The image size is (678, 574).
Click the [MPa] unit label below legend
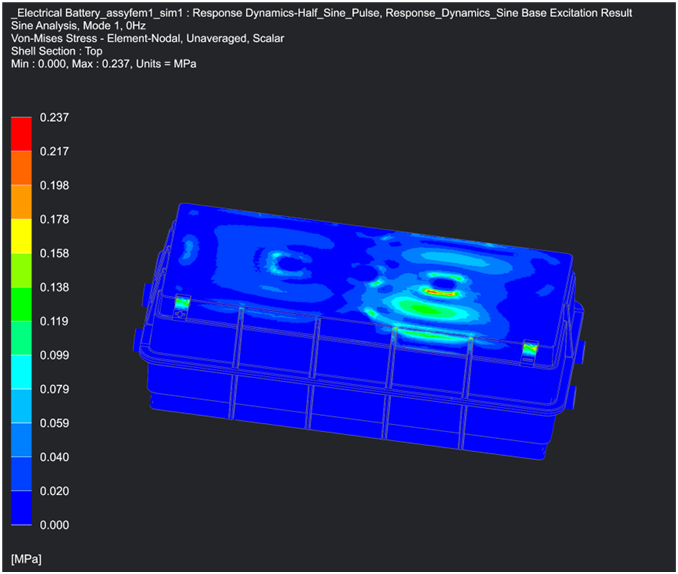[26, 555]
